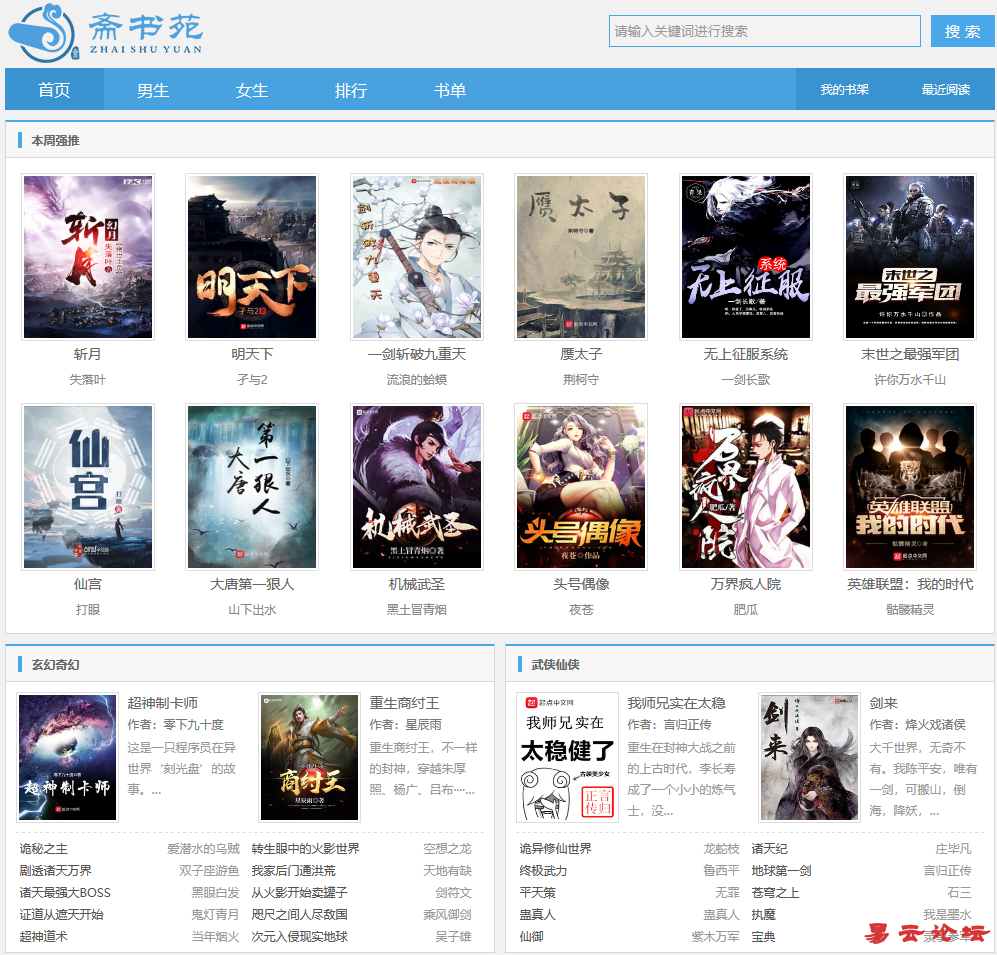Click the 斩月 title link
The image size is (997, 955).
tap(88, 354)
